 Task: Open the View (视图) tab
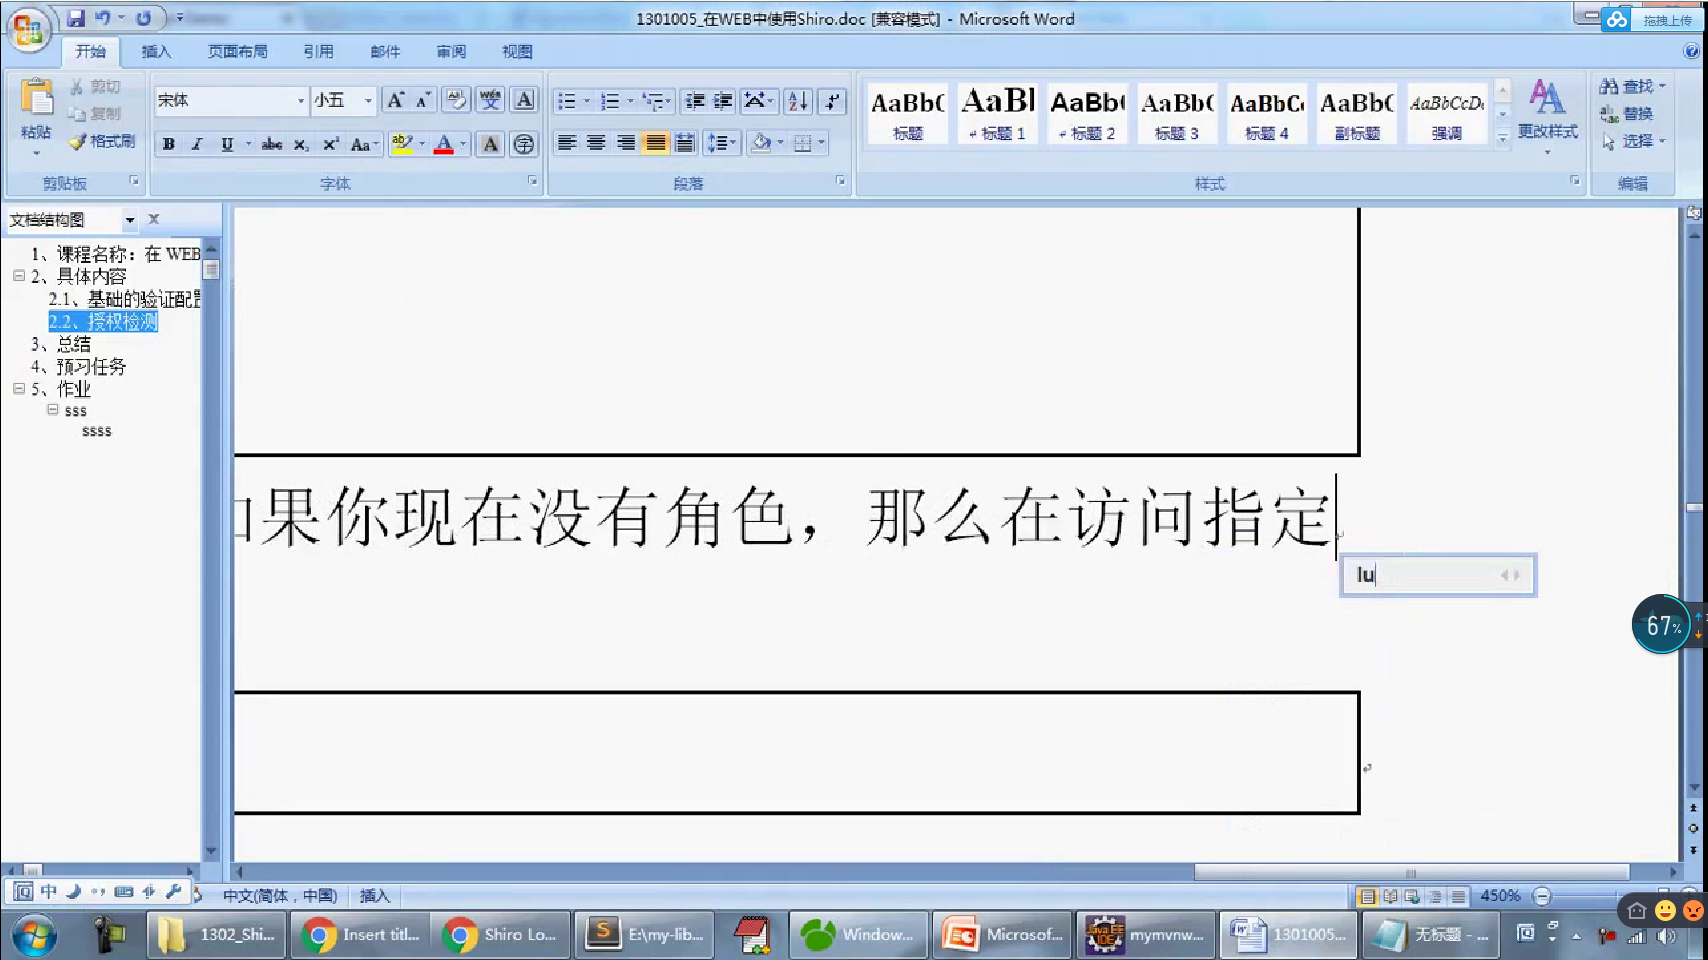(x=517, y=52)
